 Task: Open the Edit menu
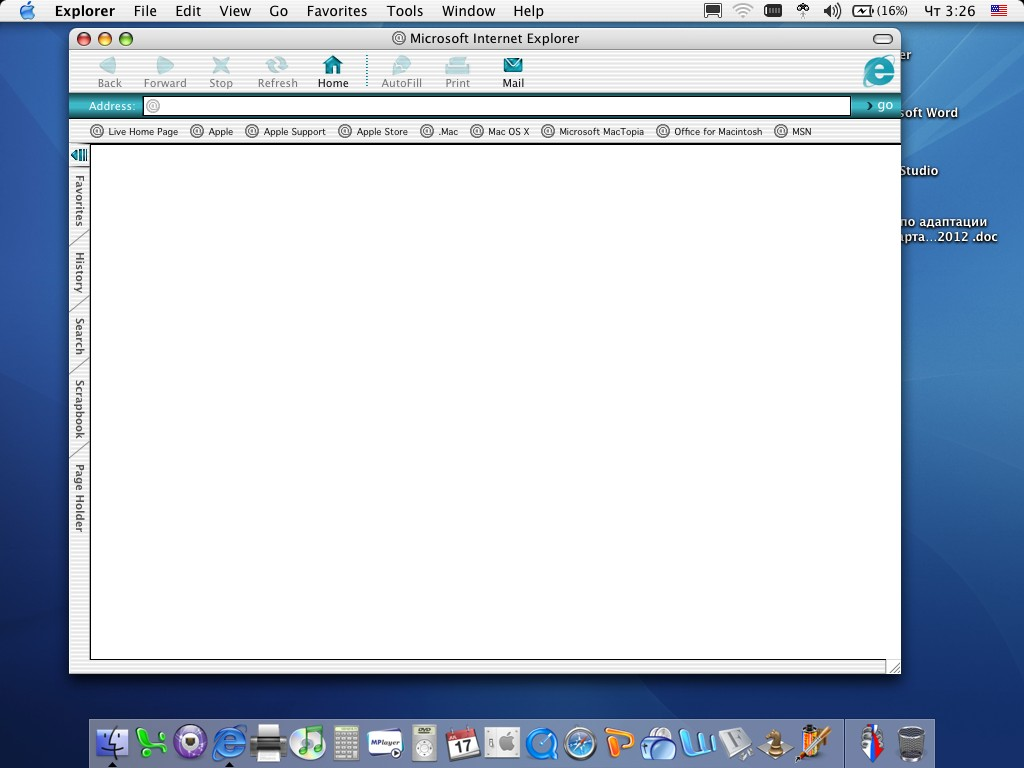click(x=188, y=11)
